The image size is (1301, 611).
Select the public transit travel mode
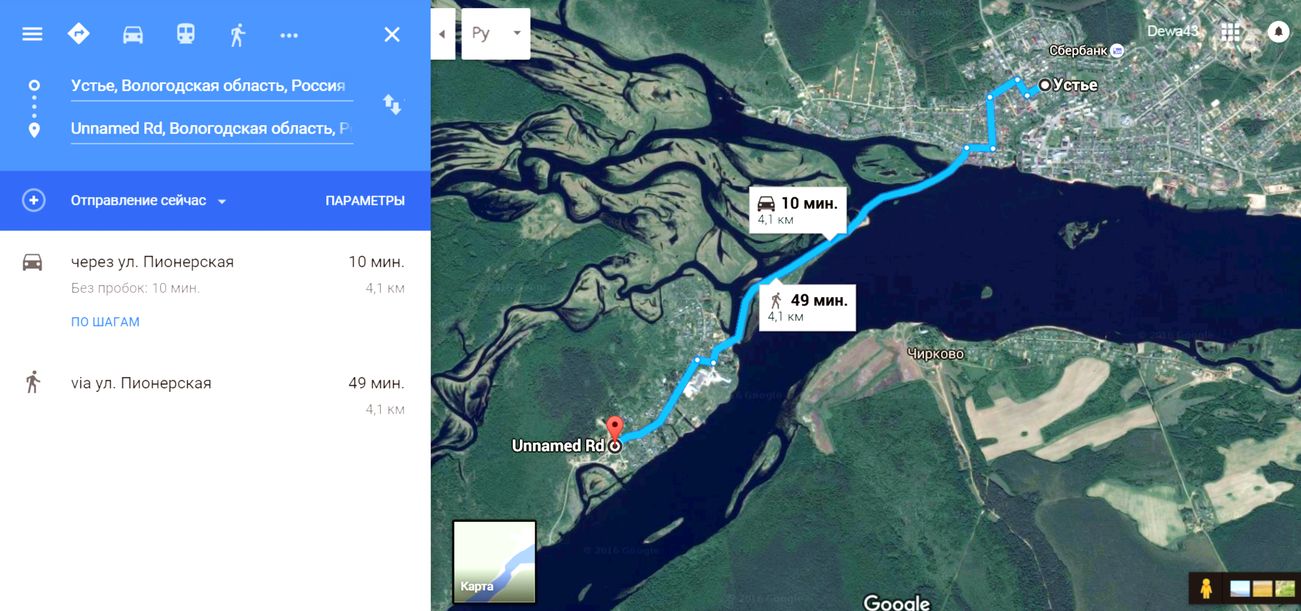(186, 34)
